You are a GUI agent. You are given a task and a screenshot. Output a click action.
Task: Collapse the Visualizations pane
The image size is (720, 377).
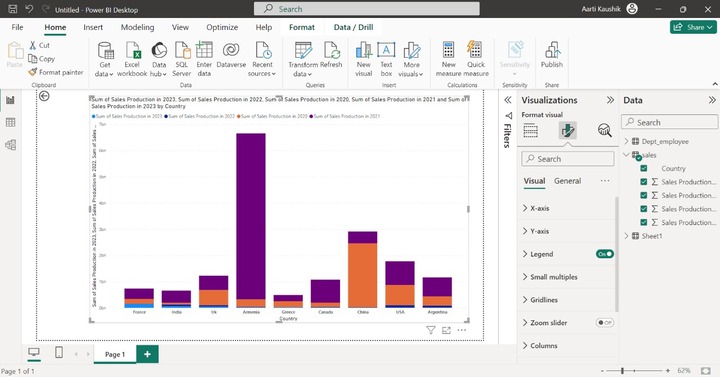(610, 100)
